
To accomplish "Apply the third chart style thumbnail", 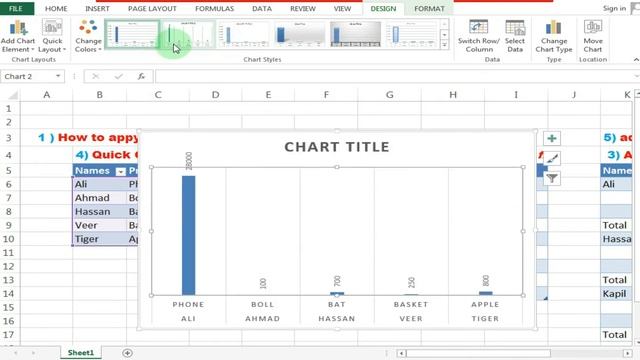I will (244, 34).
